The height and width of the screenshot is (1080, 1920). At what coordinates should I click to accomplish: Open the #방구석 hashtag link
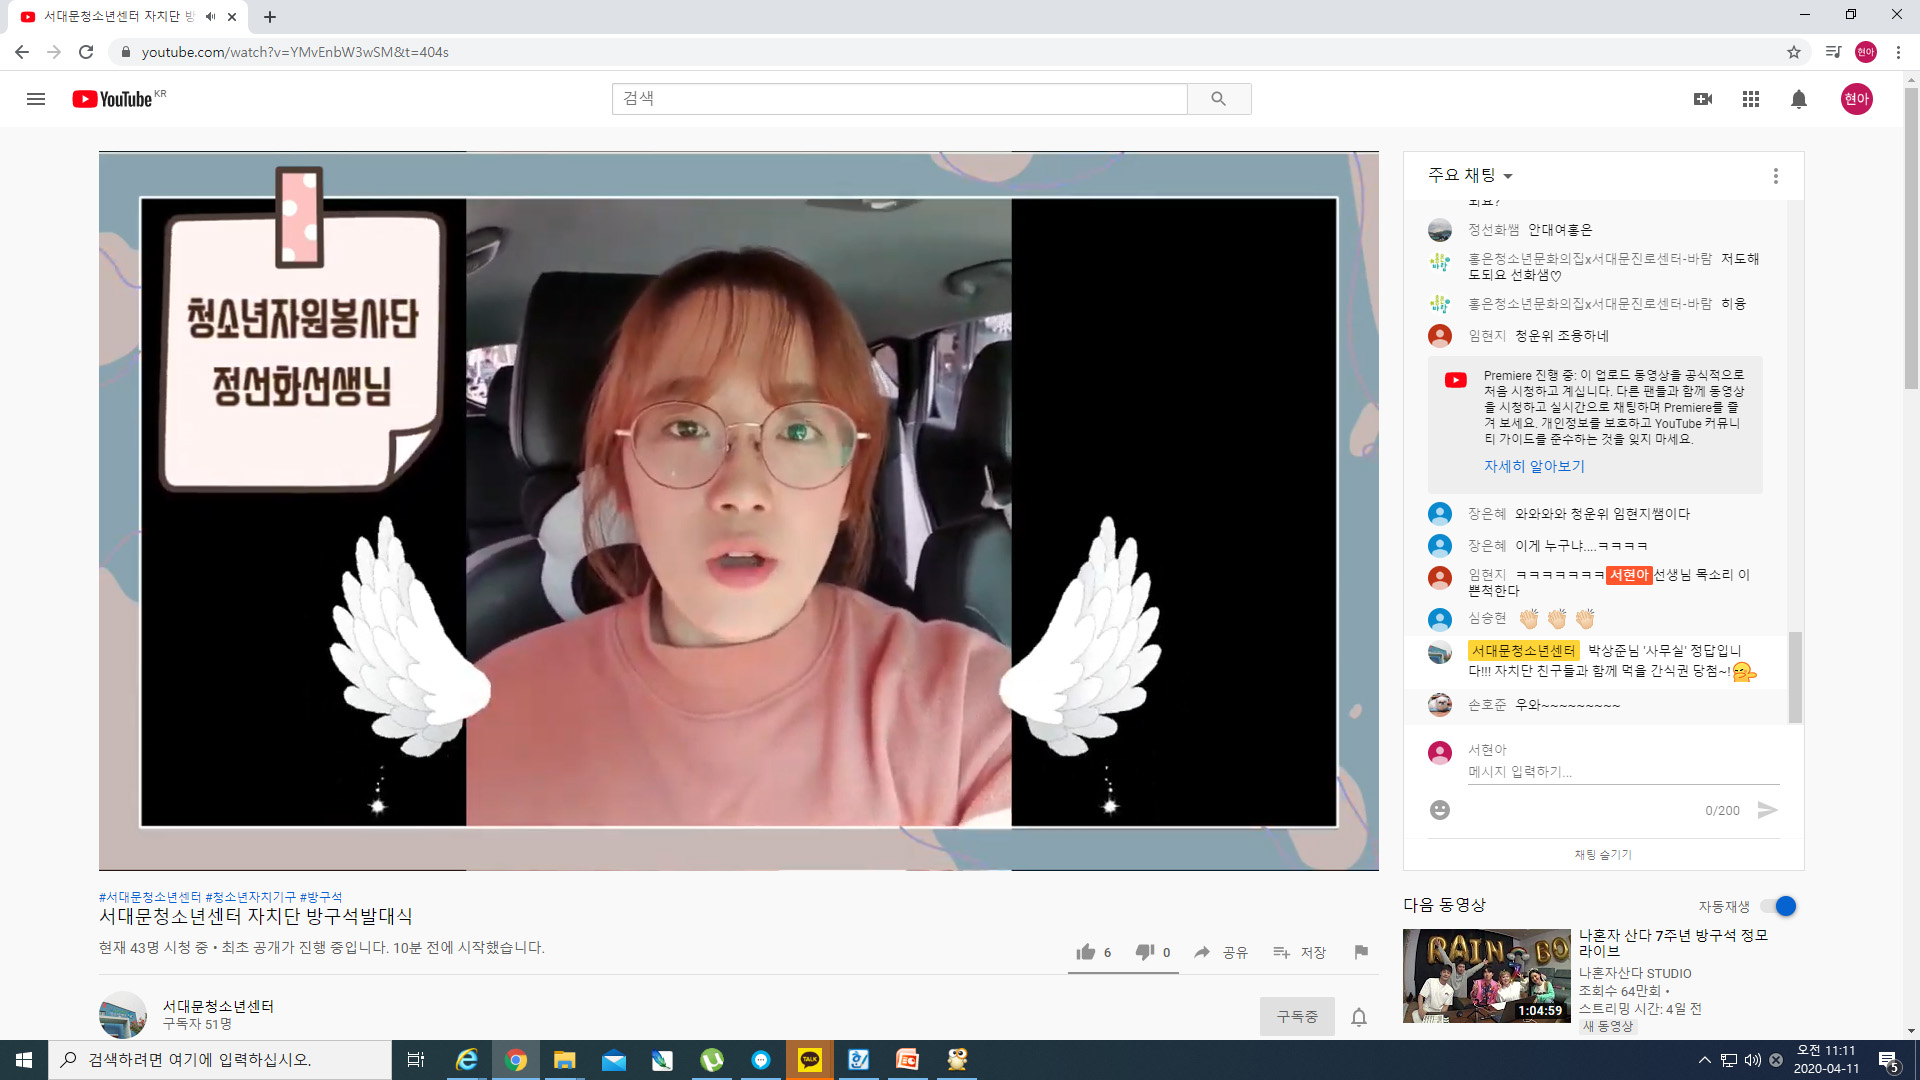click(x=322, y=897)
